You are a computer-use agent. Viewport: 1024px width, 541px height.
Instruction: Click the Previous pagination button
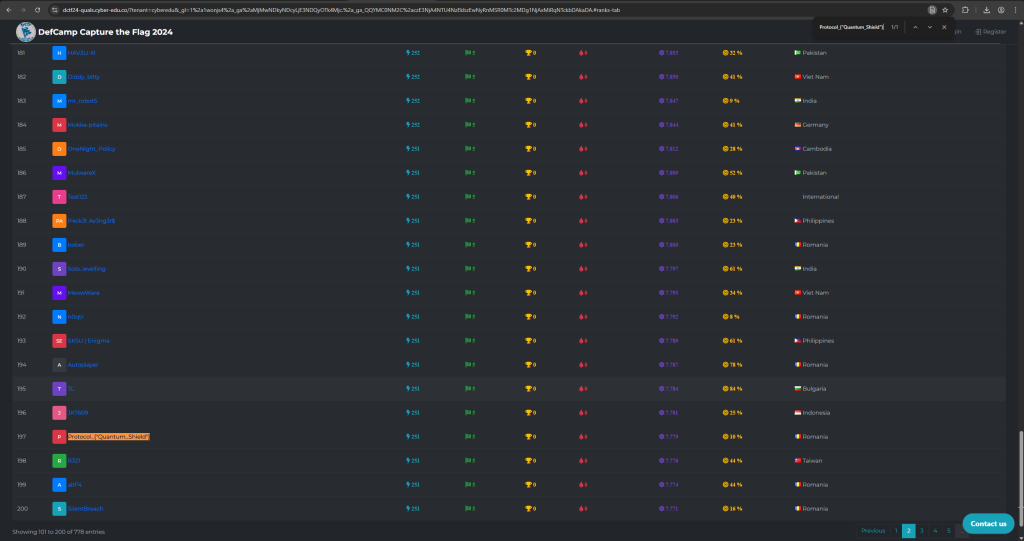[872, 531]
